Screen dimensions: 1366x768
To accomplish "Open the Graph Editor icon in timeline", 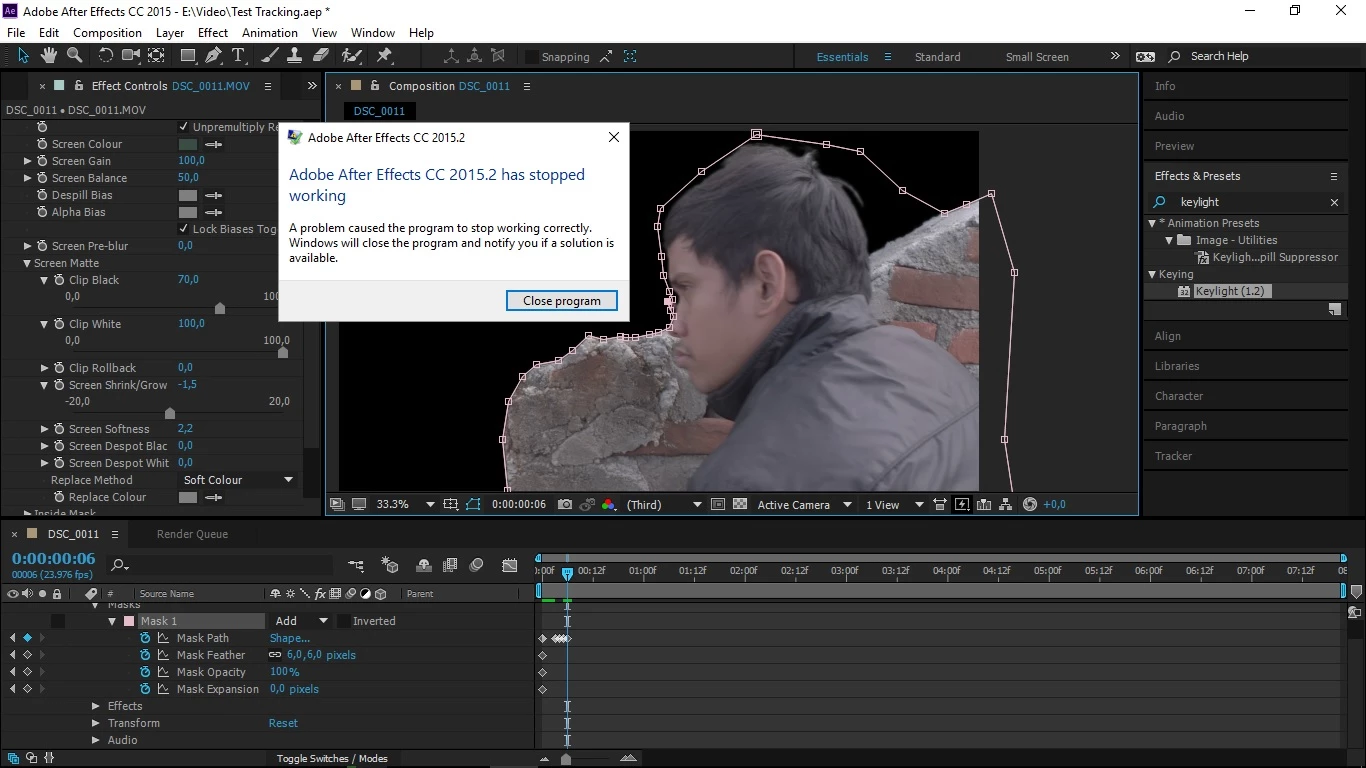I will click(510, 566).
